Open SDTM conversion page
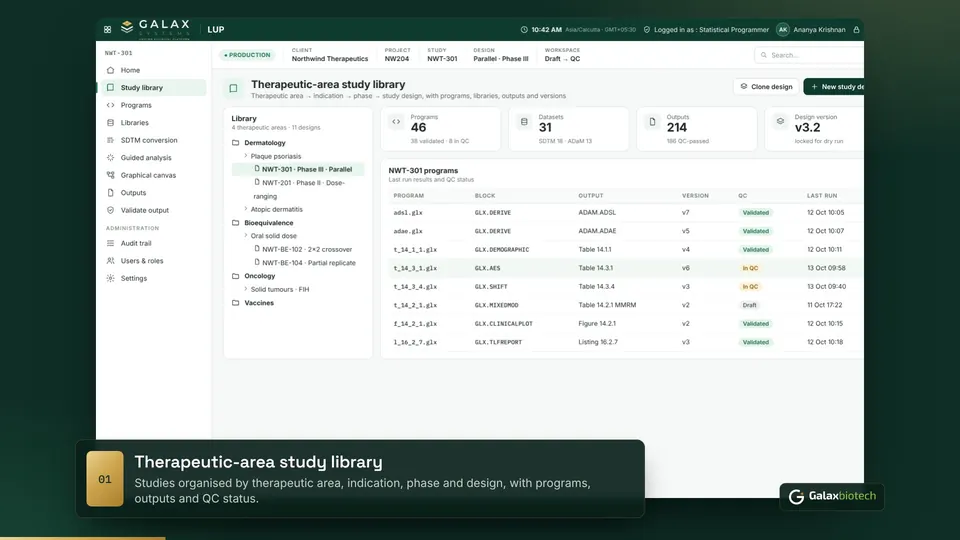The image size is (960, 540). [x=153, y=140]
